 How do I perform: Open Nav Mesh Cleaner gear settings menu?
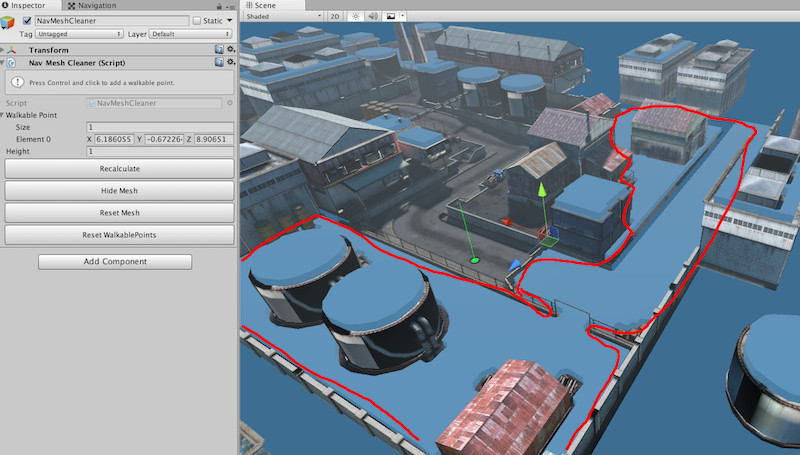click(231, 62)
